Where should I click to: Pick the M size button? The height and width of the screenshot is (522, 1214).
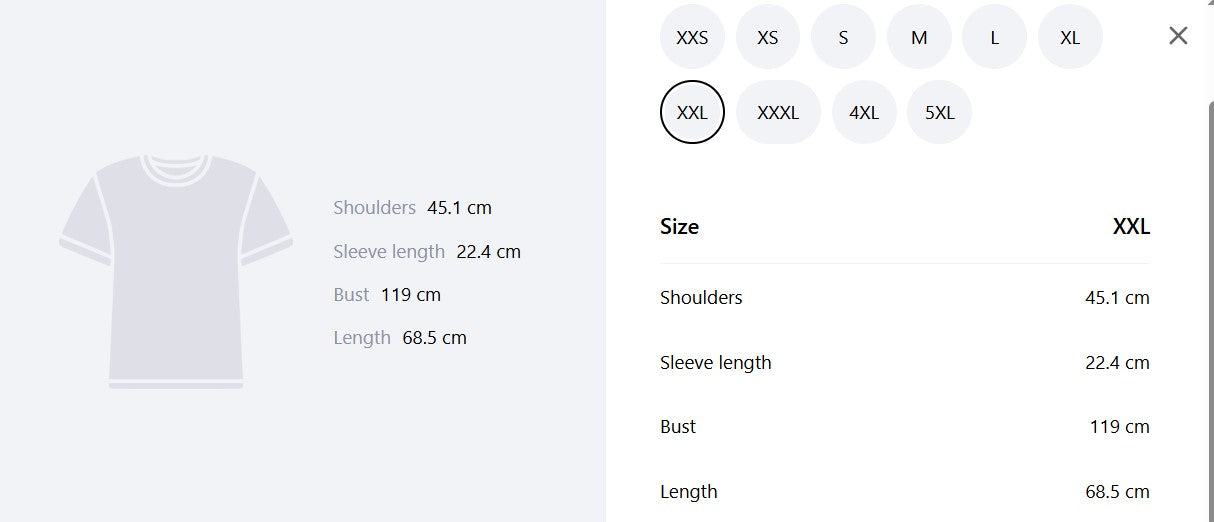919,37
